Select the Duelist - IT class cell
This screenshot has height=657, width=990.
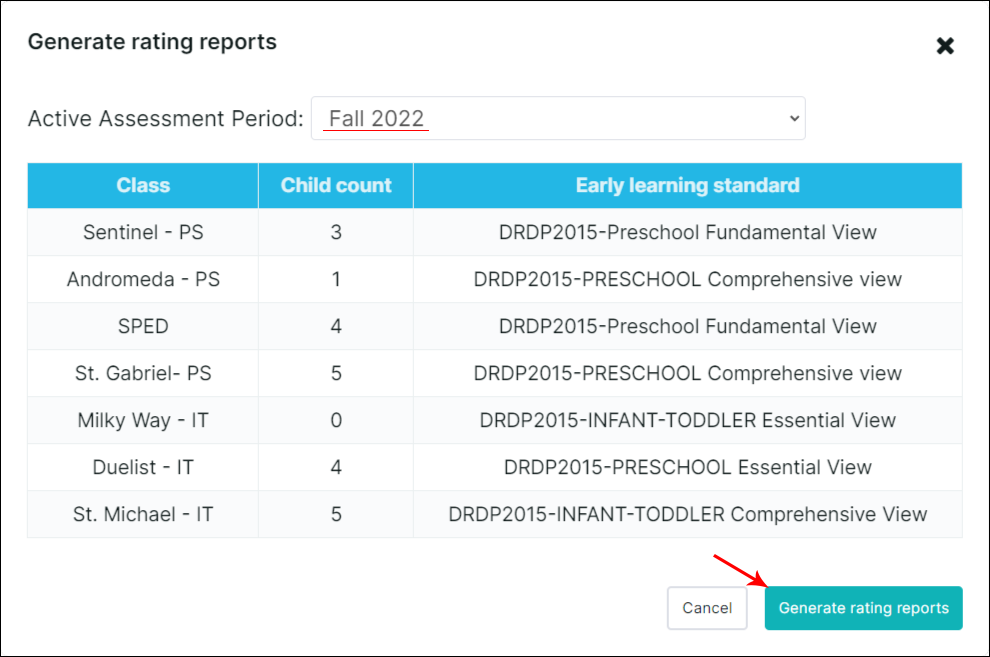pyautogui.click(x=143, y=467)
